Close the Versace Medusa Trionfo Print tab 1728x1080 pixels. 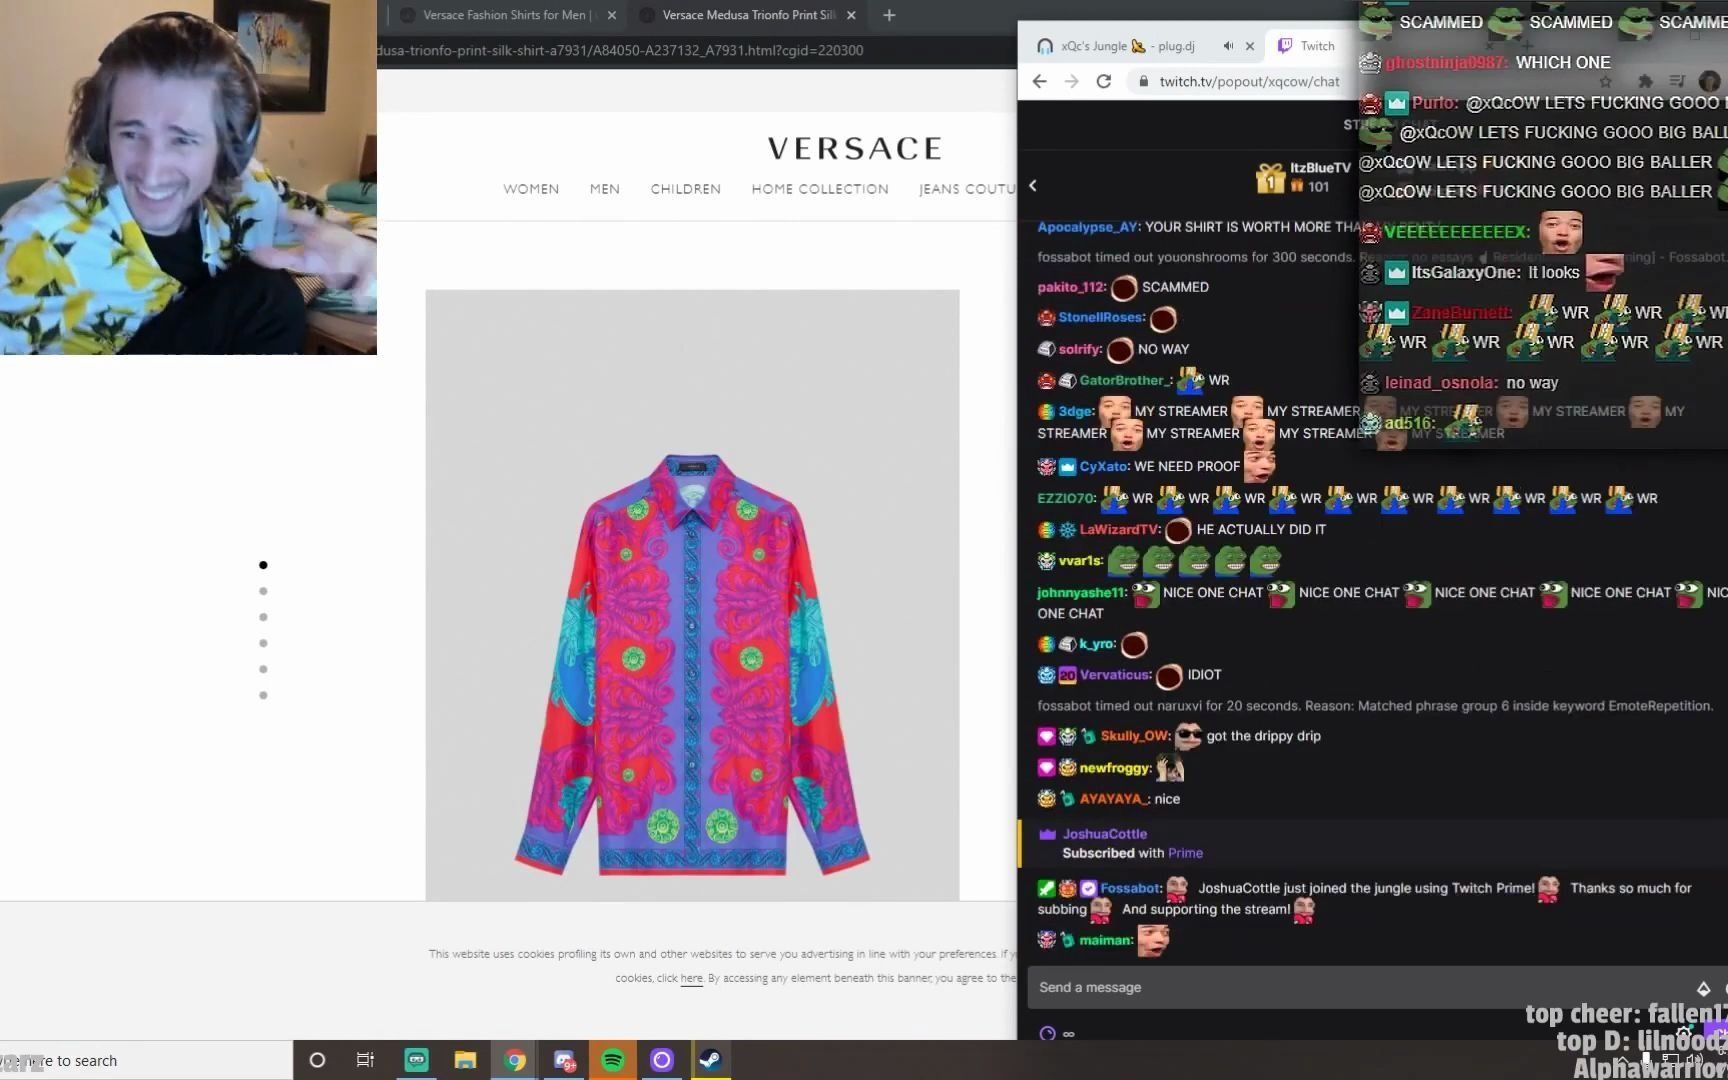coord(851,16)
